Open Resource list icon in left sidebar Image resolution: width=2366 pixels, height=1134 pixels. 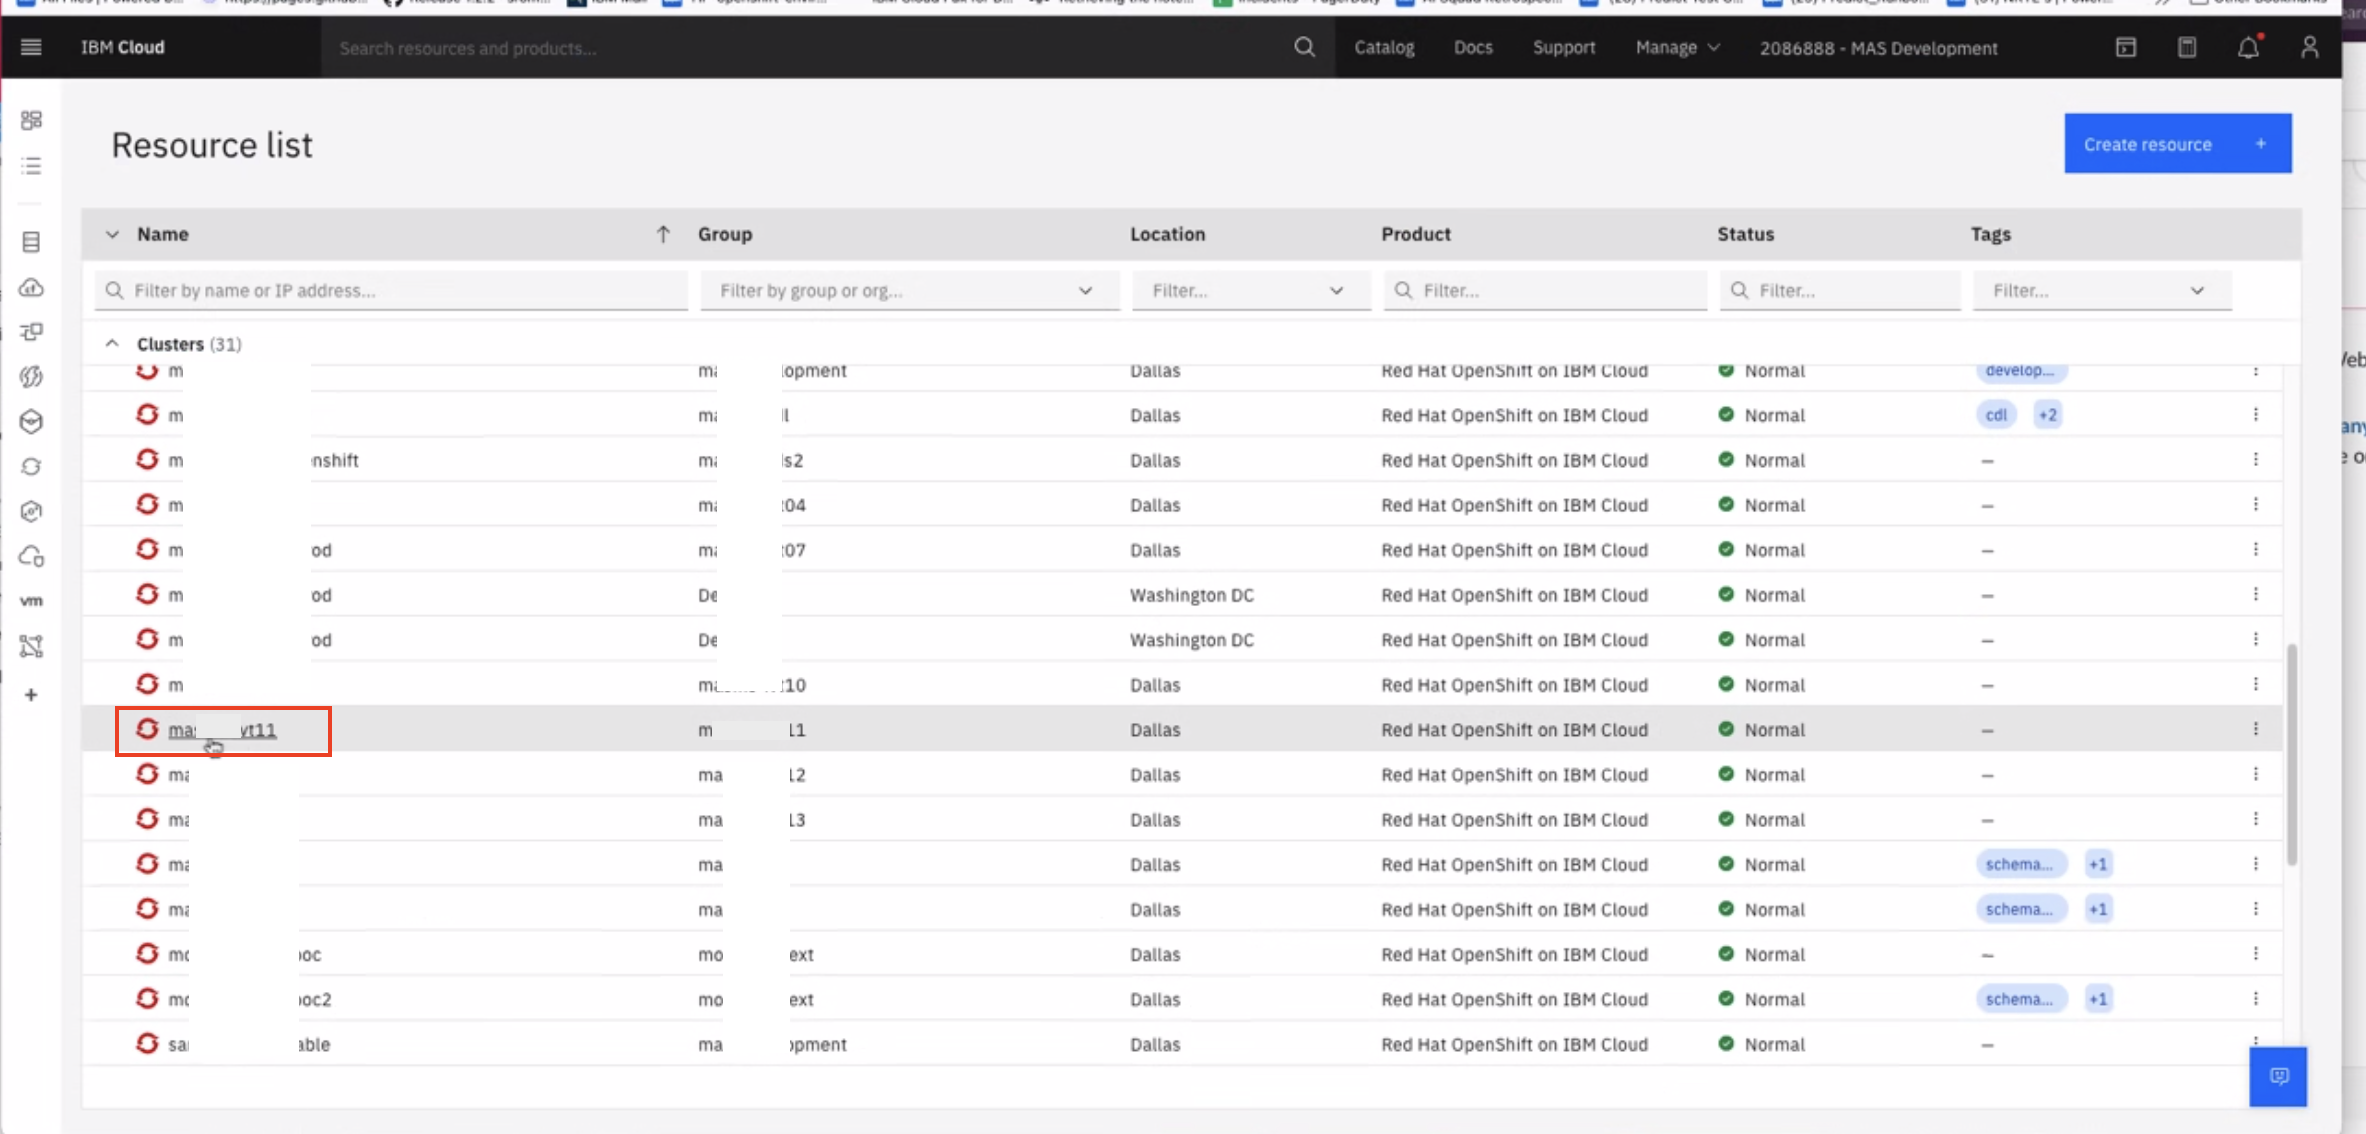[31, 165]
